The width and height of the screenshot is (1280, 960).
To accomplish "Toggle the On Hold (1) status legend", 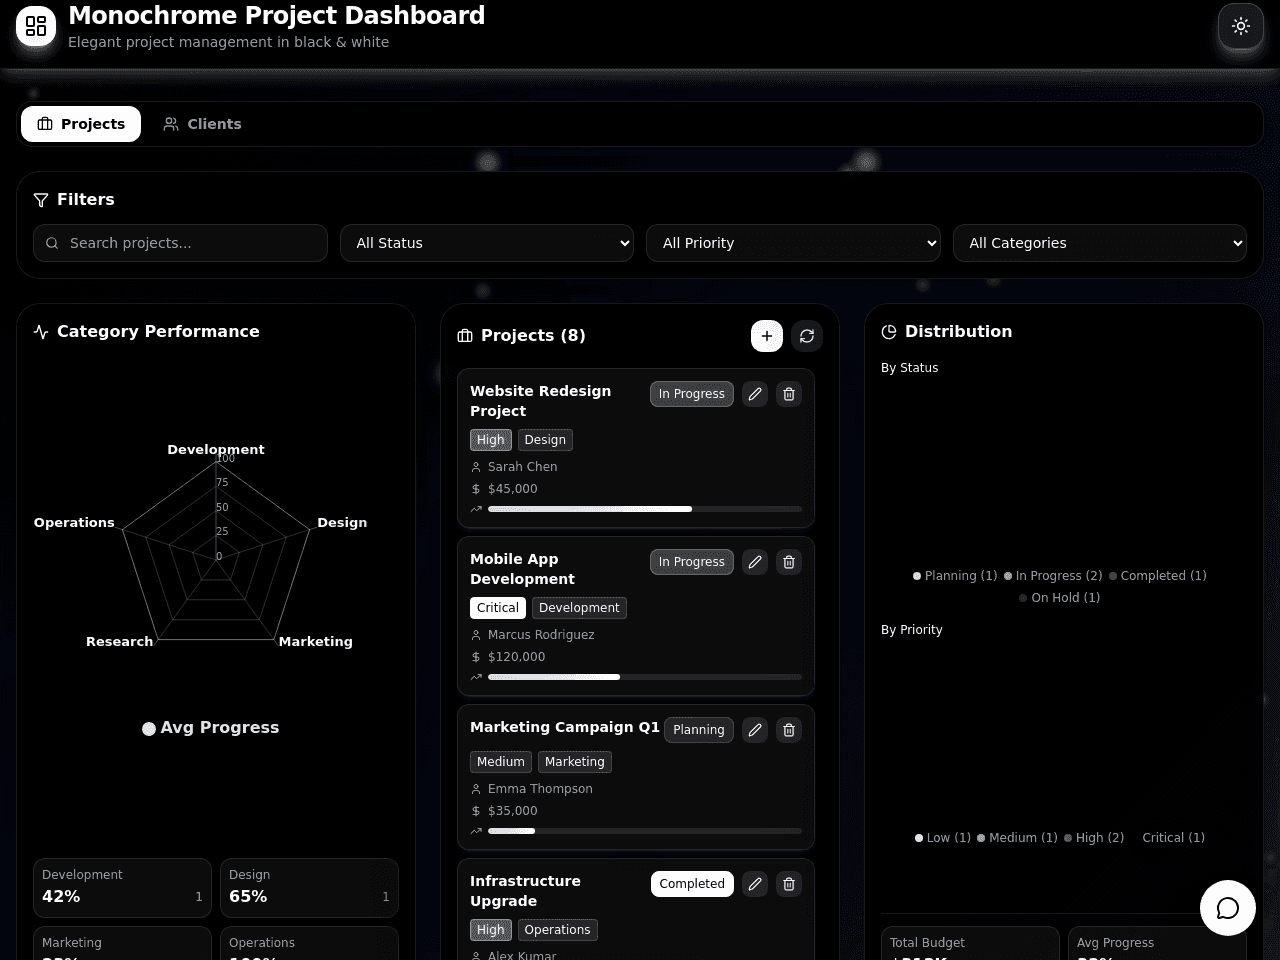I will point(1060,598).
